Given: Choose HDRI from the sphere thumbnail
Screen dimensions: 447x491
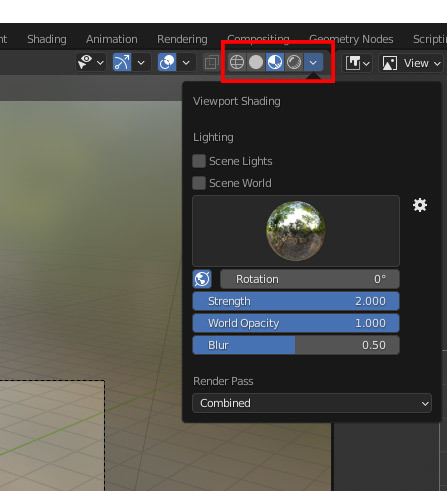Looking at the screenshot, I should click(x=296, y=231).
